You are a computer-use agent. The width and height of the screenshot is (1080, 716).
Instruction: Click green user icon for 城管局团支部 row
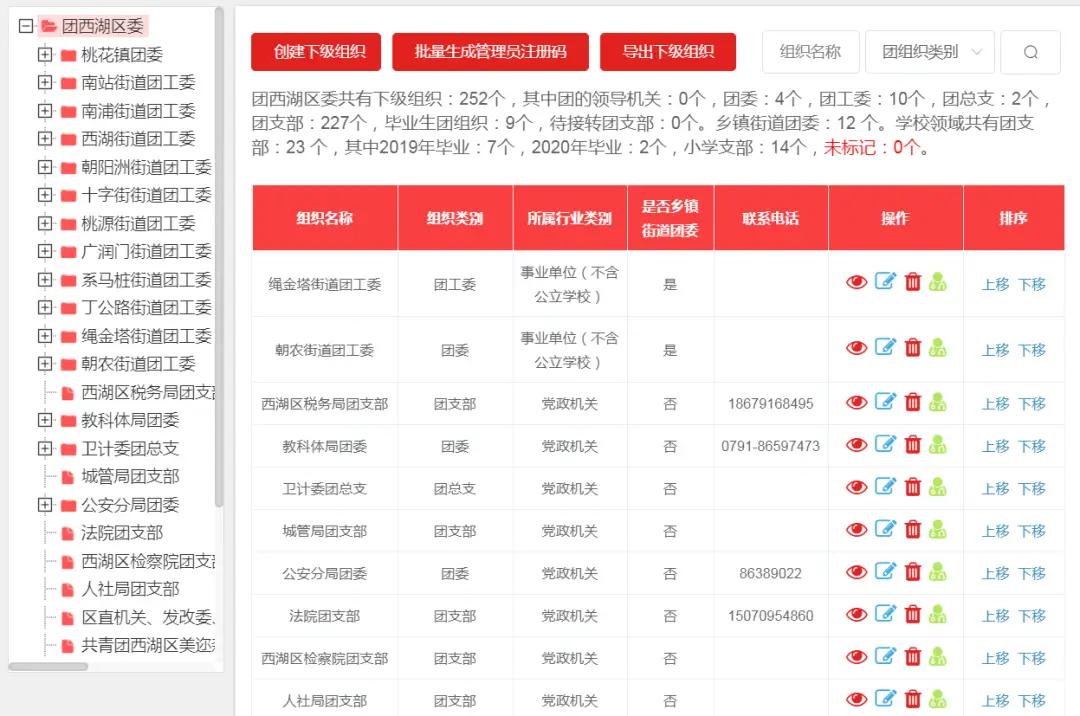(x=937, y=530)
